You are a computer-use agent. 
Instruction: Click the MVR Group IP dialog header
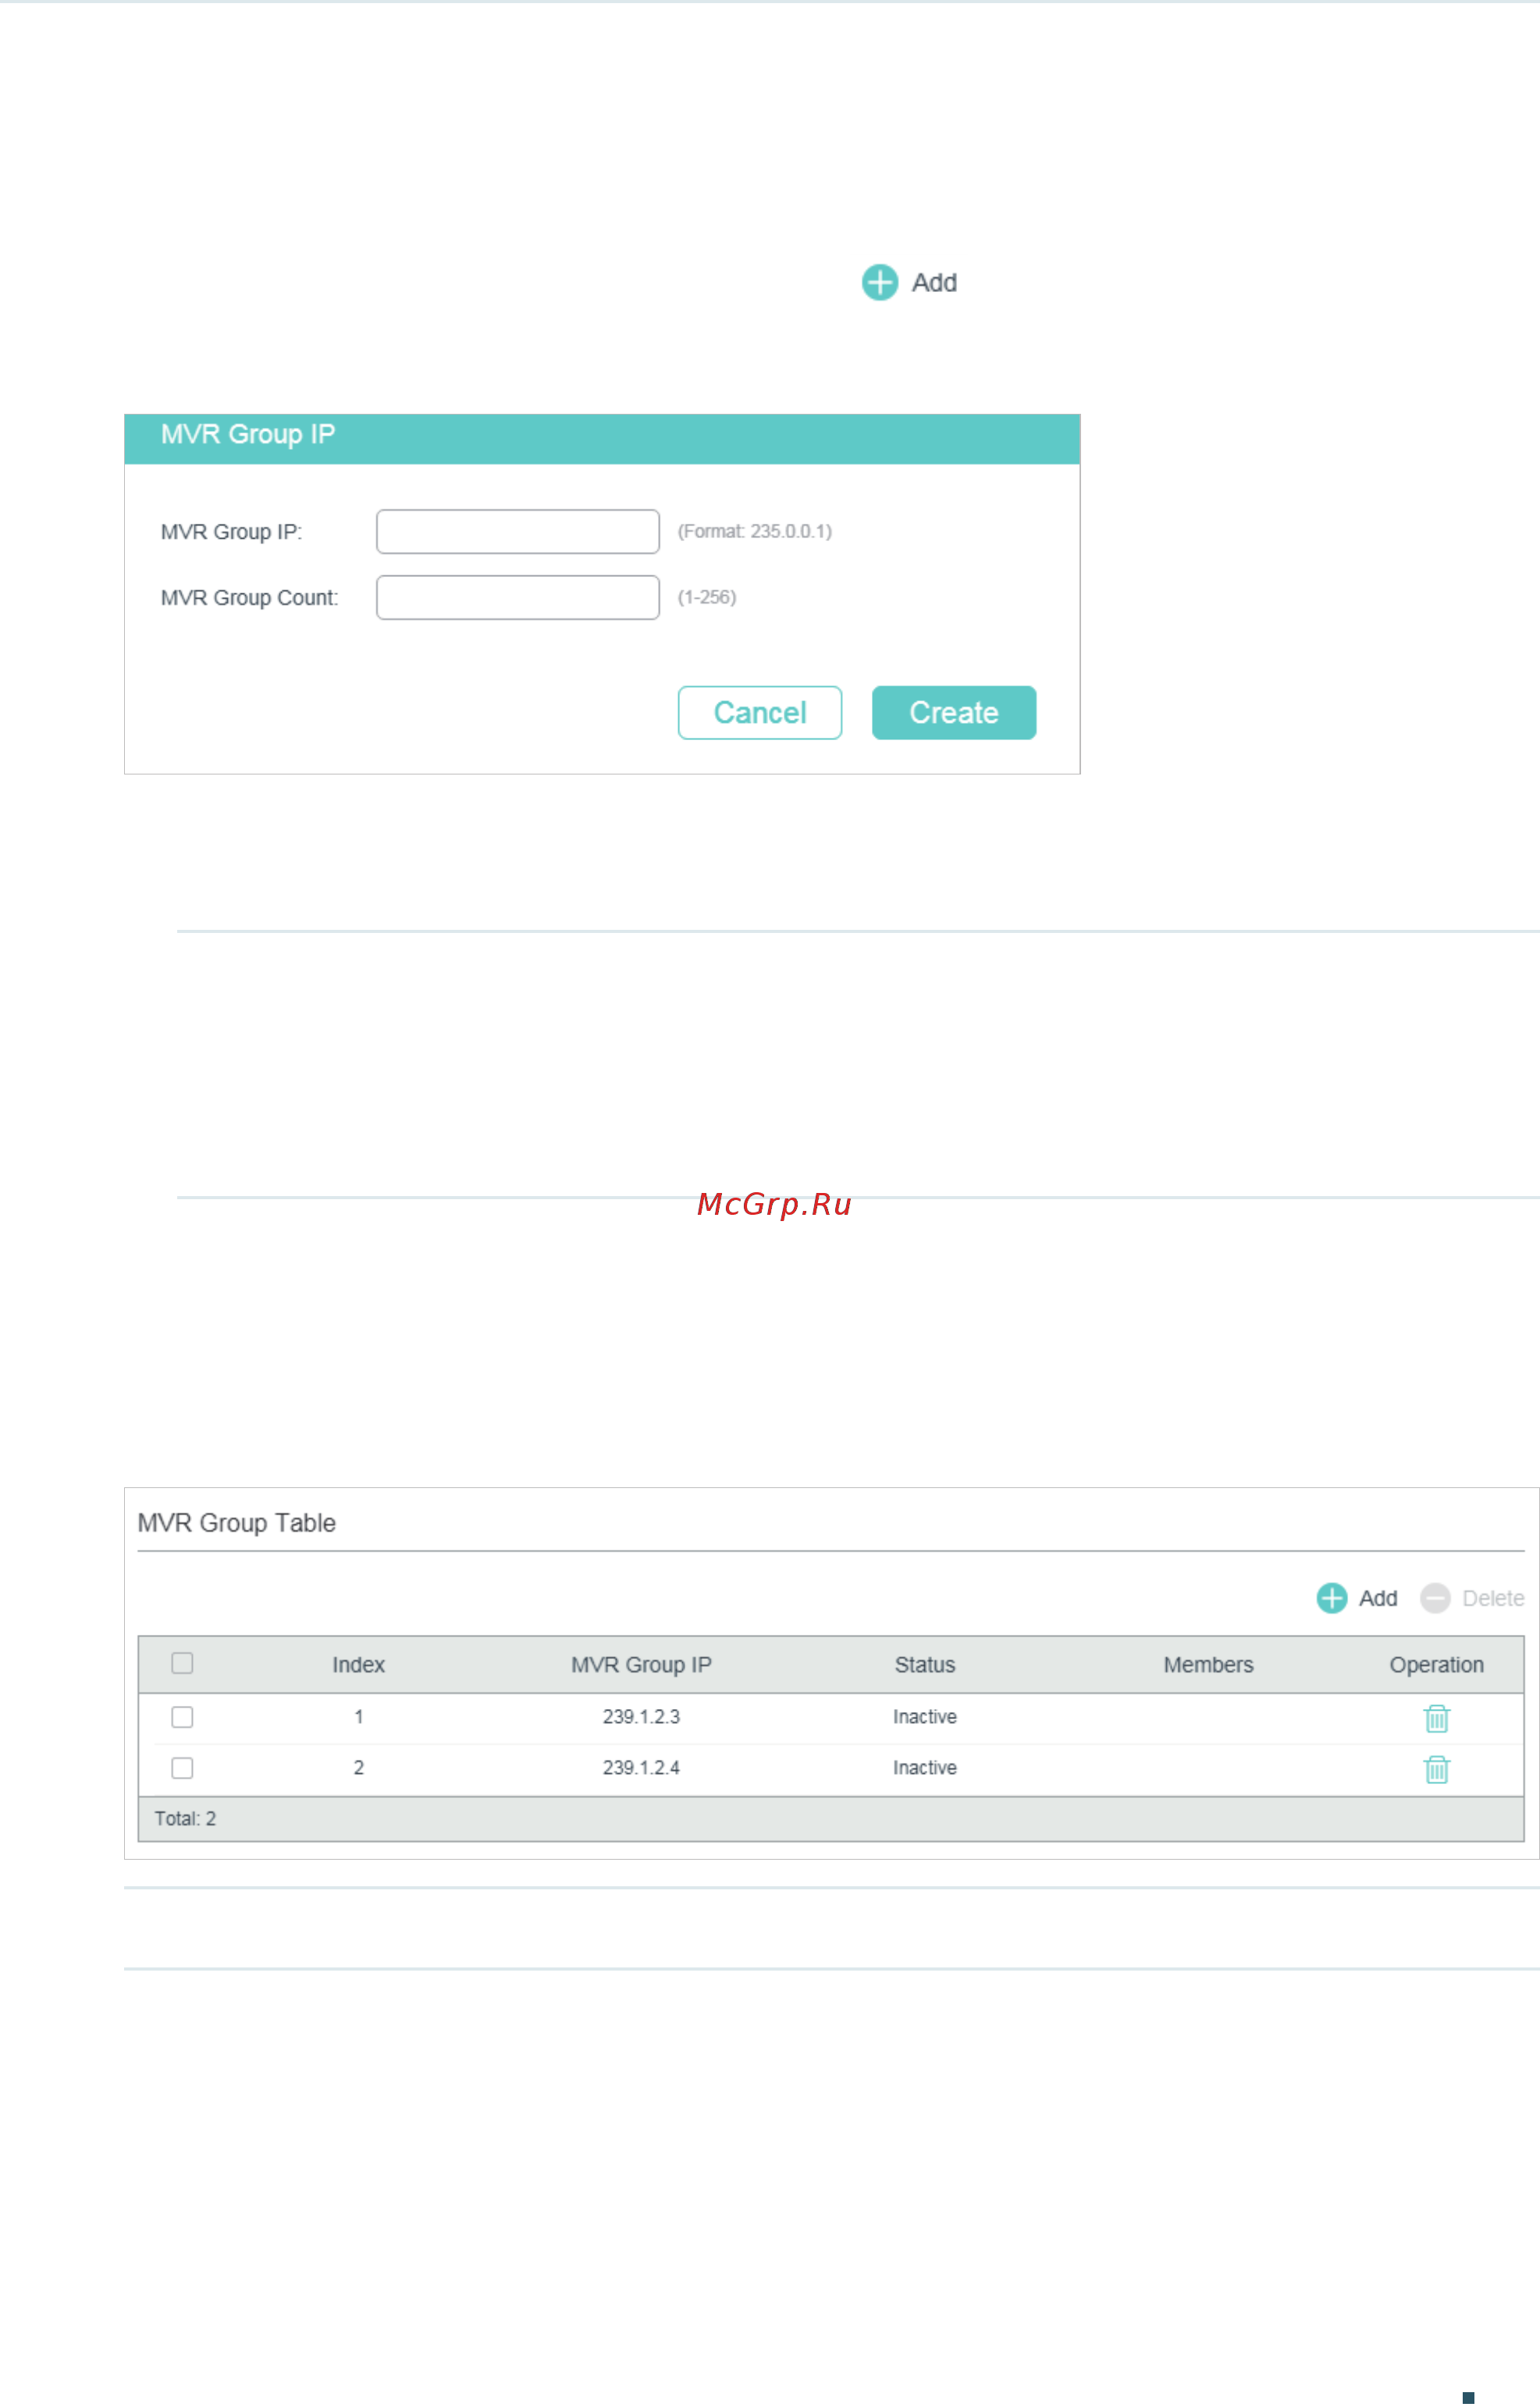point(602,439)
